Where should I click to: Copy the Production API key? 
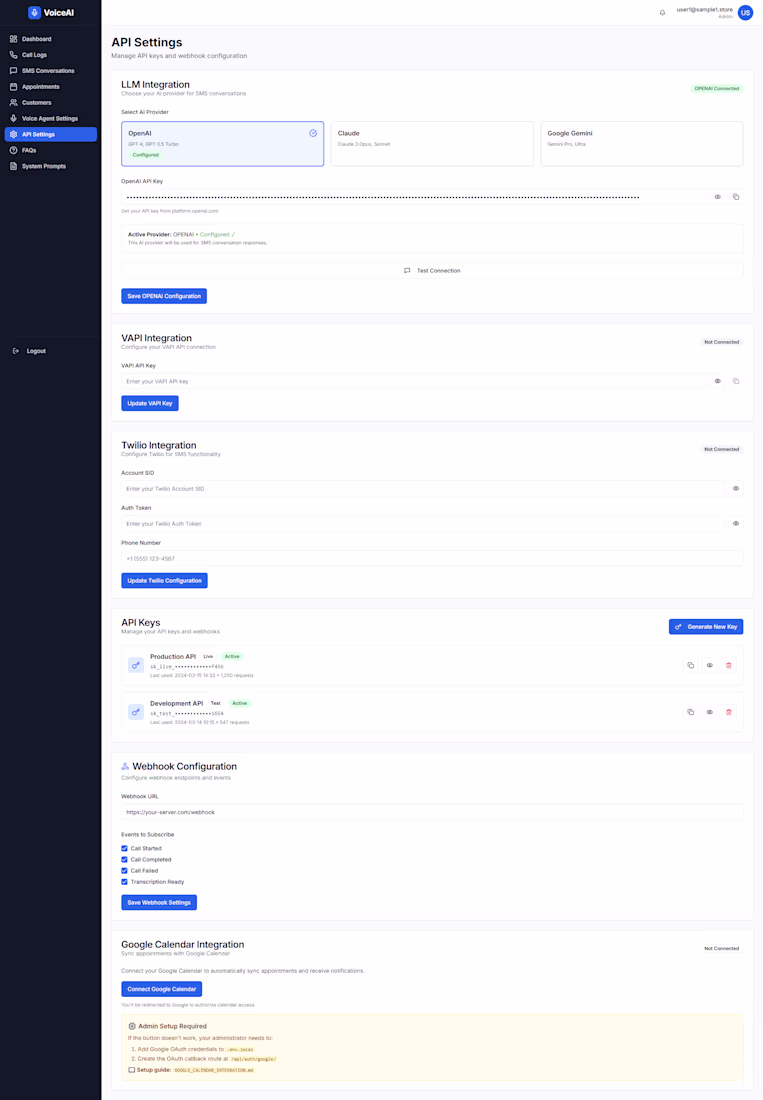pos(691,665)
